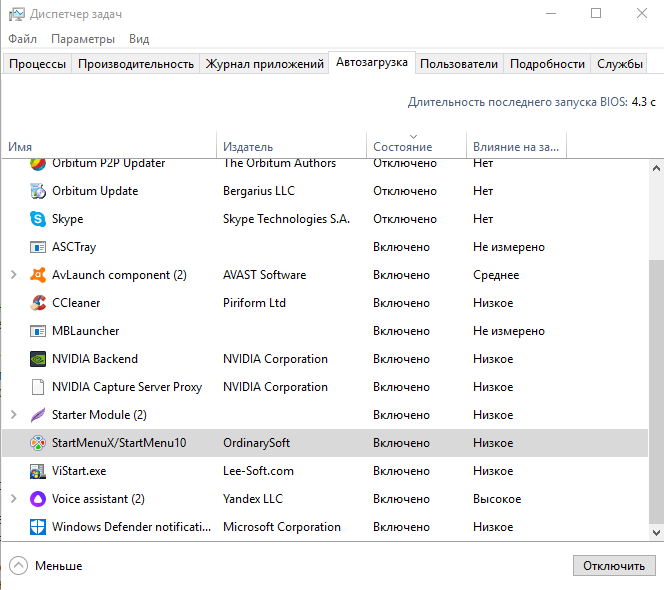Expand the Starter Module group
Image resolution: width=664 pixels, height=590 pixels.
[x=14, y=415]
